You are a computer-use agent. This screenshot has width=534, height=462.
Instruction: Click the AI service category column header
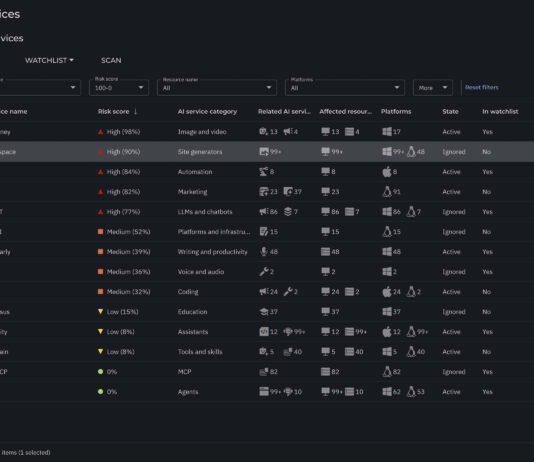[207, 112]
